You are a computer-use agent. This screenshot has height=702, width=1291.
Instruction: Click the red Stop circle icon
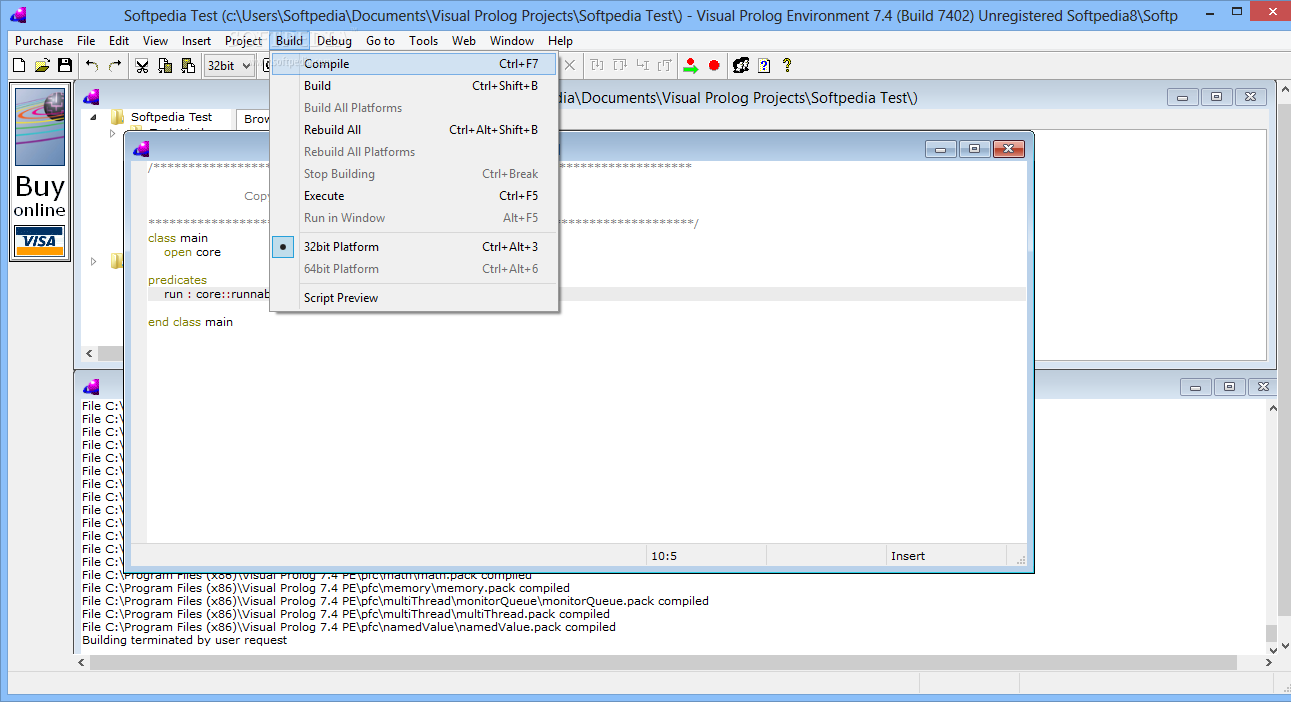pyautogui.click(x=714, y=65)
